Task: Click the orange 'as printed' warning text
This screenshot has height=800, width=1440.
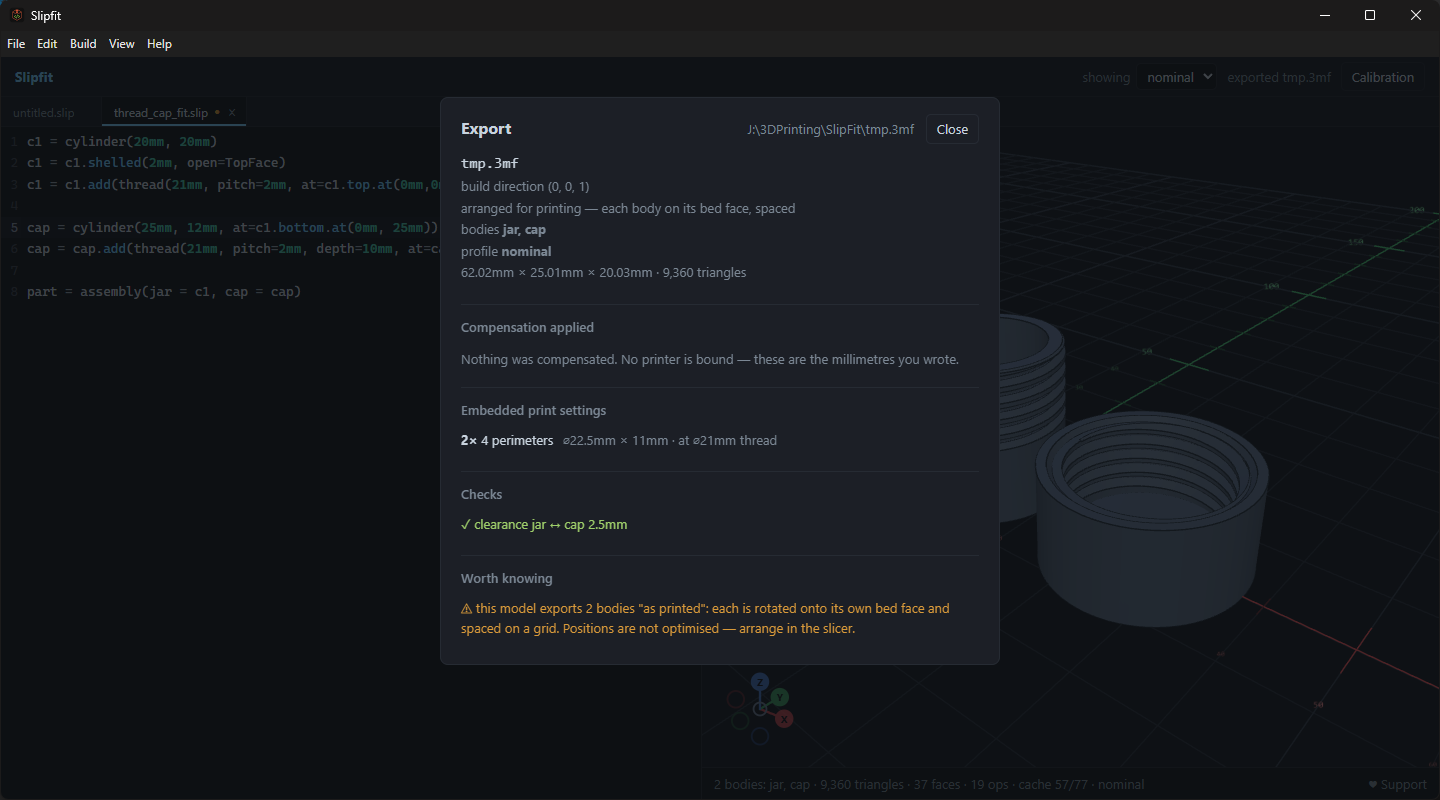Action: [705, 619]
